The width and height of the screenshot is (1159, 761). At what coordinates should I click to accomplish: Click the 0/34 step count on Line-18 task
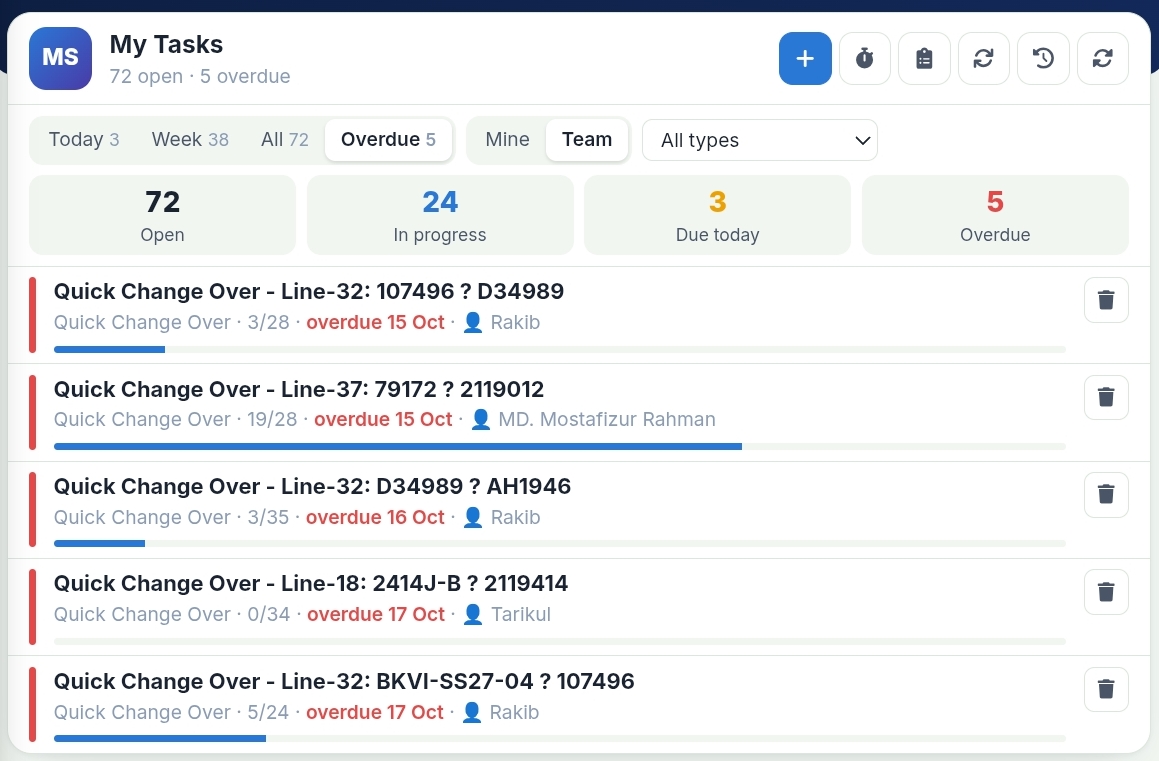[x=269, y=615]
